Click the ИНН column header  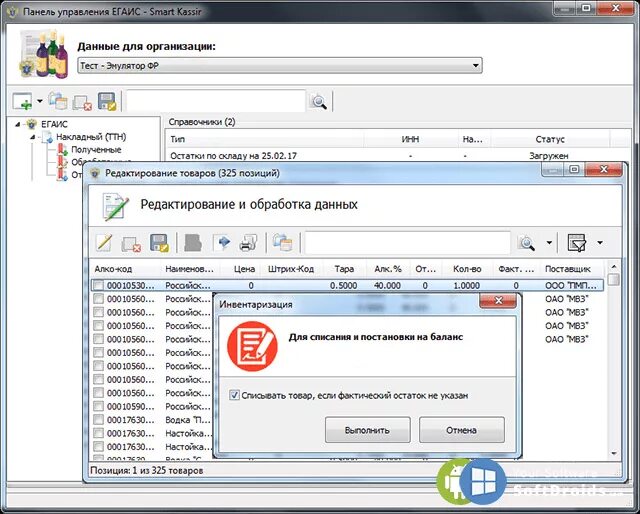410,139
